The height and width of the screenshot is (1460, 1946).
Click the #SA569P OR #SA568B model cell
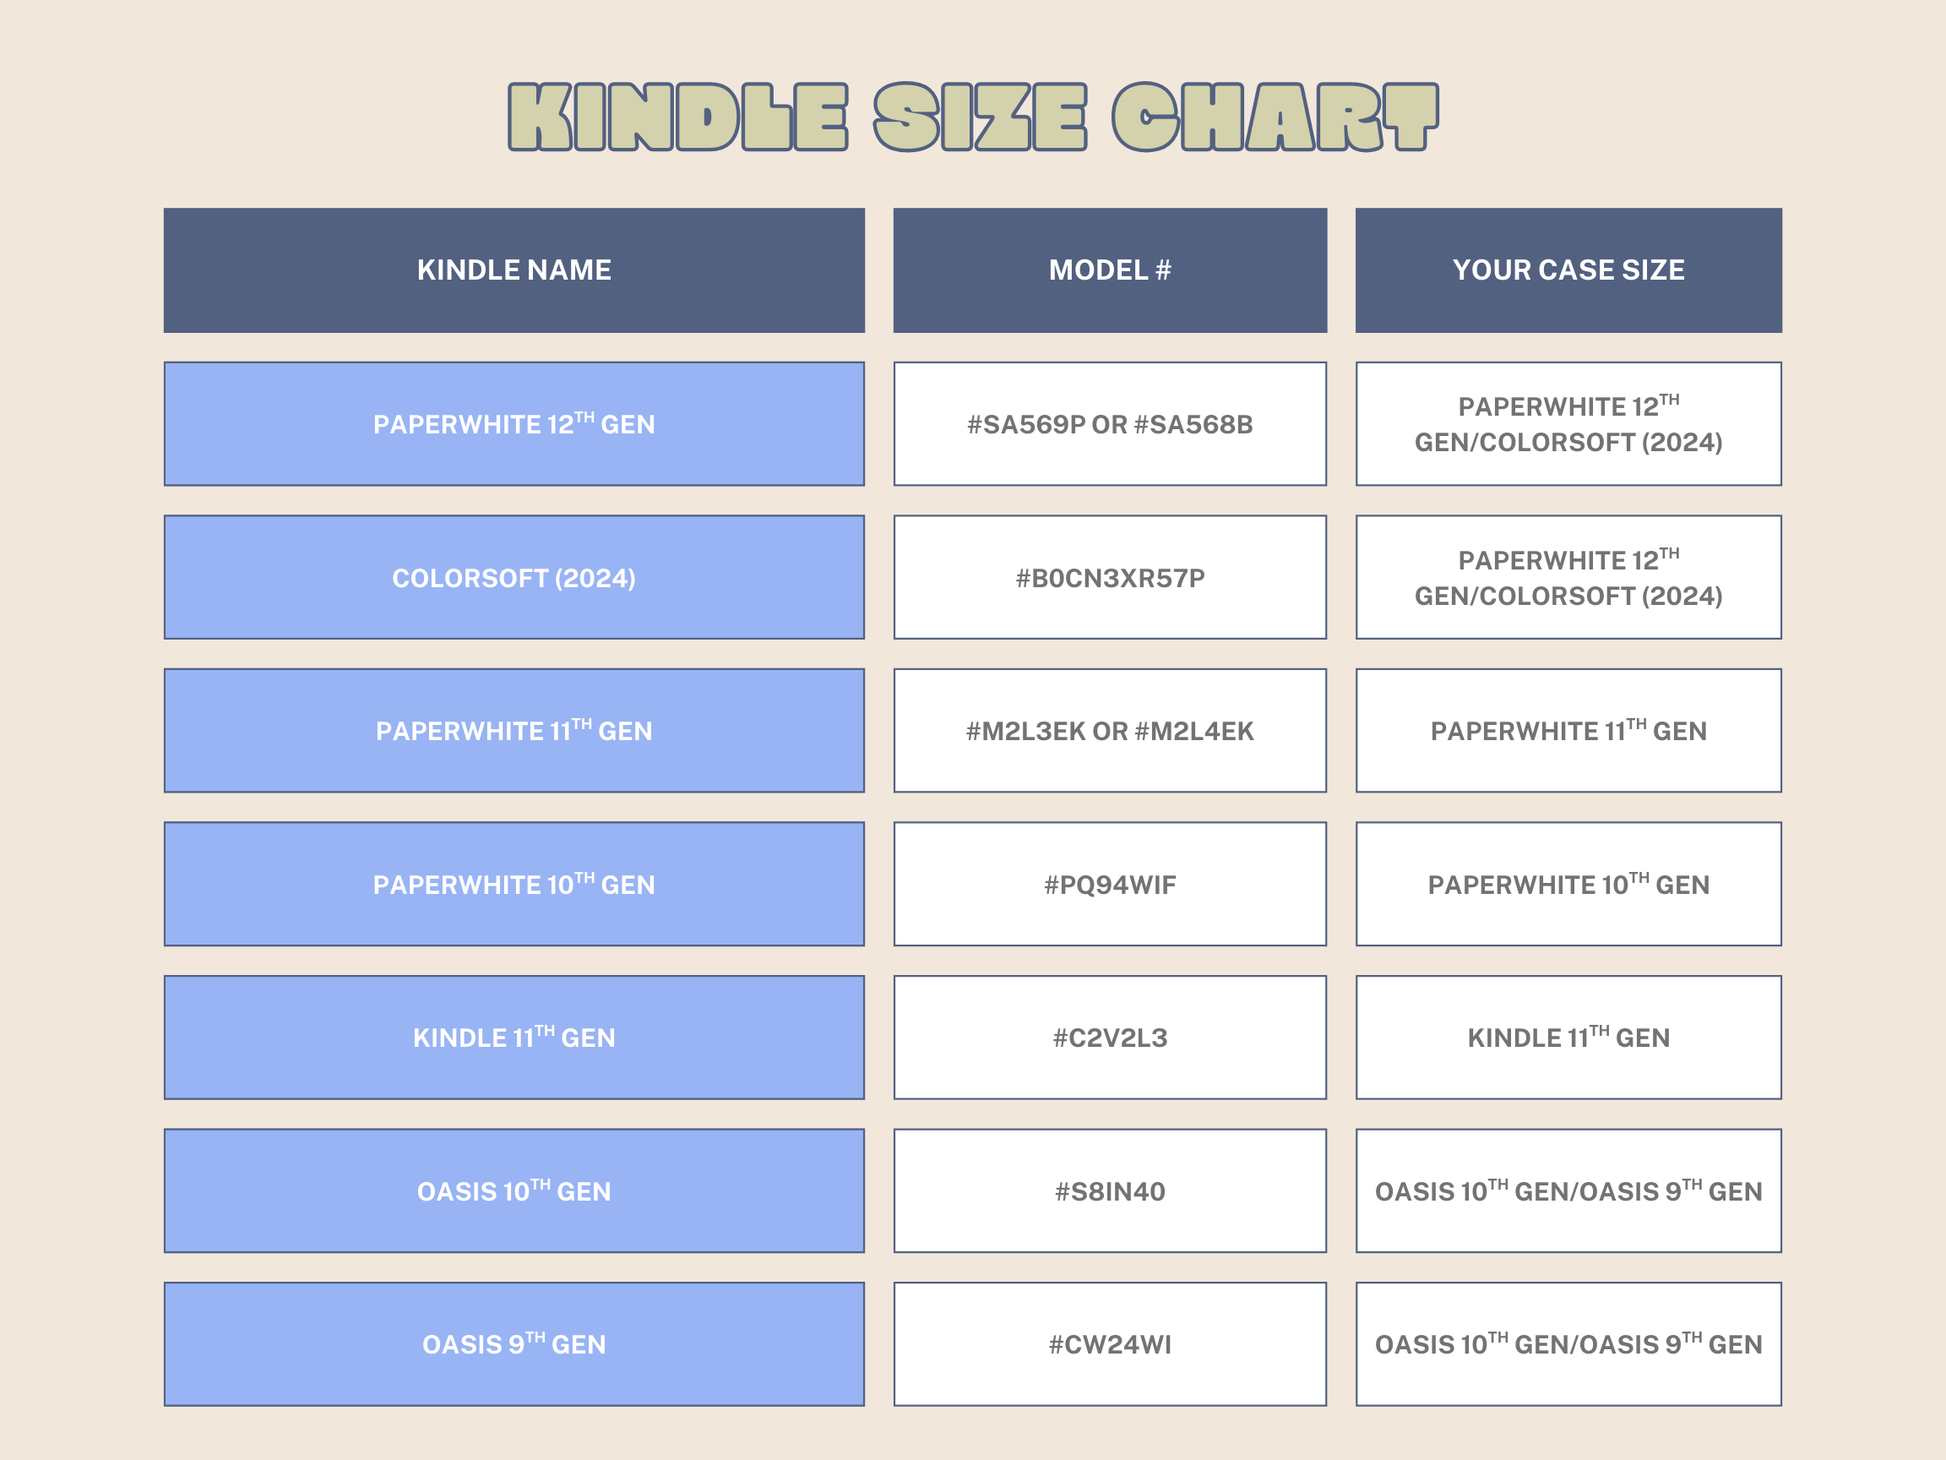click(1110, 424)
